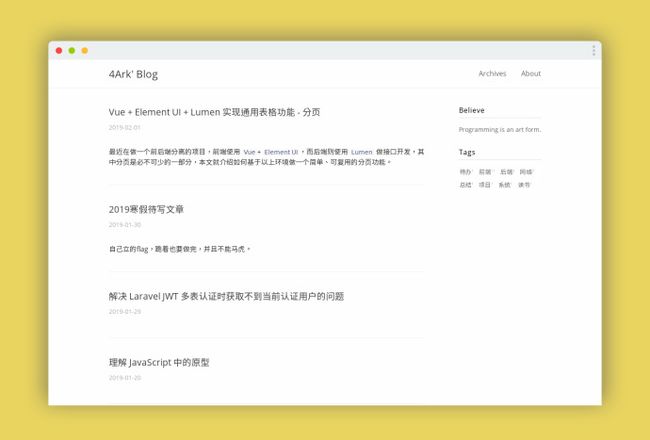
Task: Select the 网络 tag
Action: point(526,172)
